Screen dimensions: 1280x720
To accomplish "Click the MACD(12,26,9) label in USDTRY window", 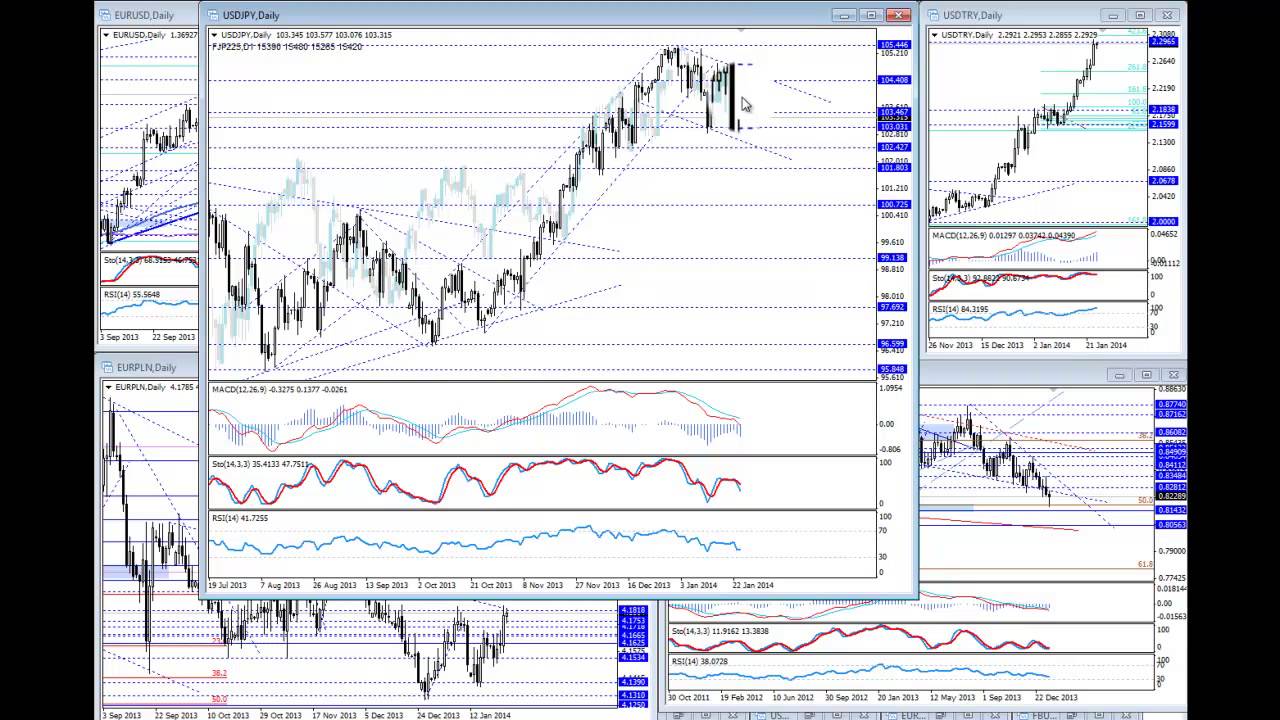I will 1003,235.
